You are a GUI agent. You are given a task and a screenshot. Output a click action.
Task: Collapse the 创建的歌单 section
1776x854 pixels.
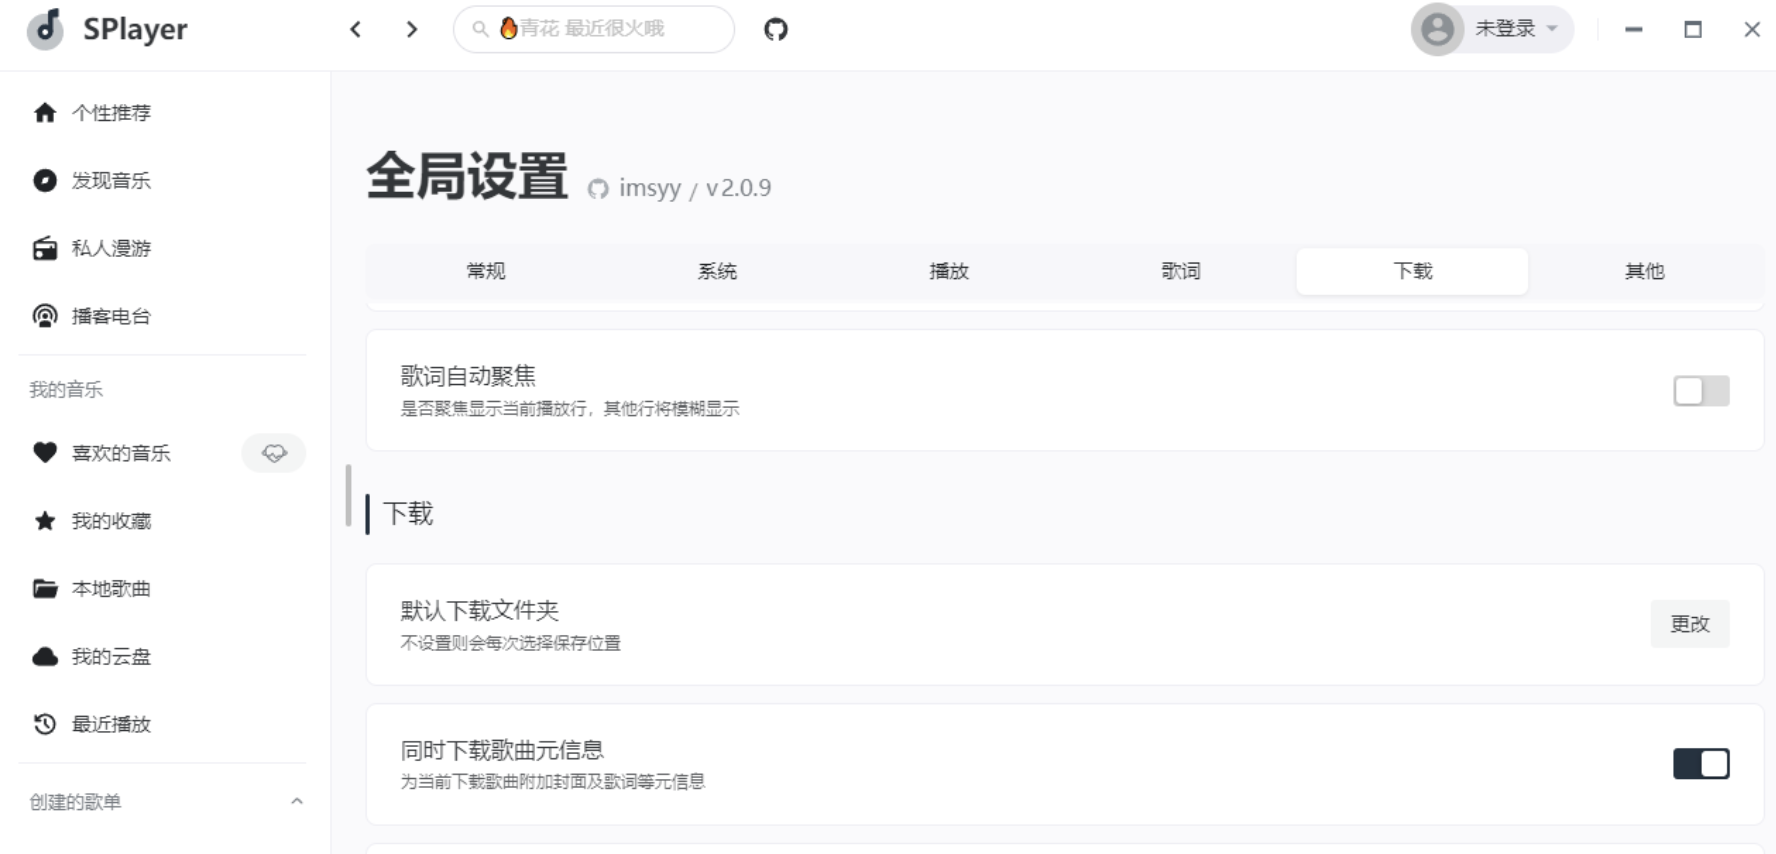pos(297,802)
